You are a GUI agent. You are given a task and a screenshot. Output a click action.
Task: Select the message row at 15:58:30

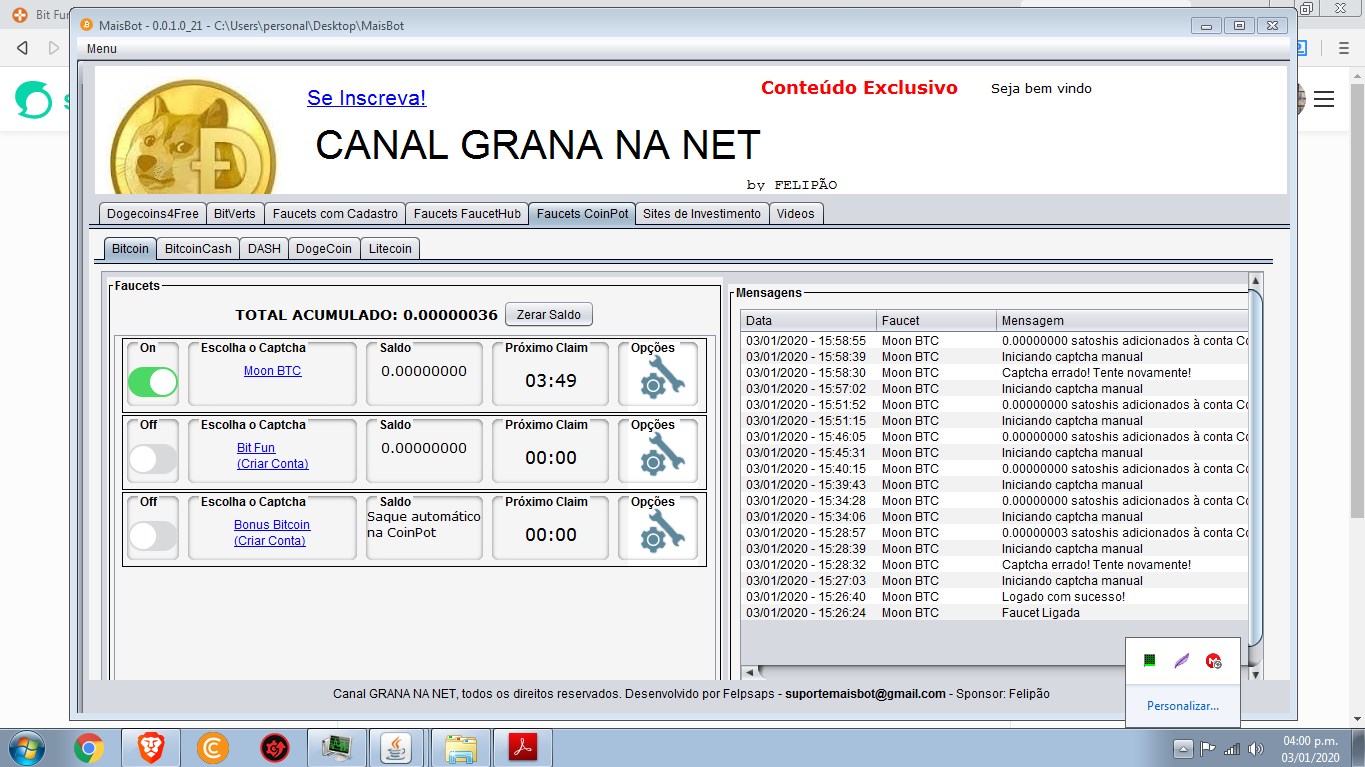point(995,372)
